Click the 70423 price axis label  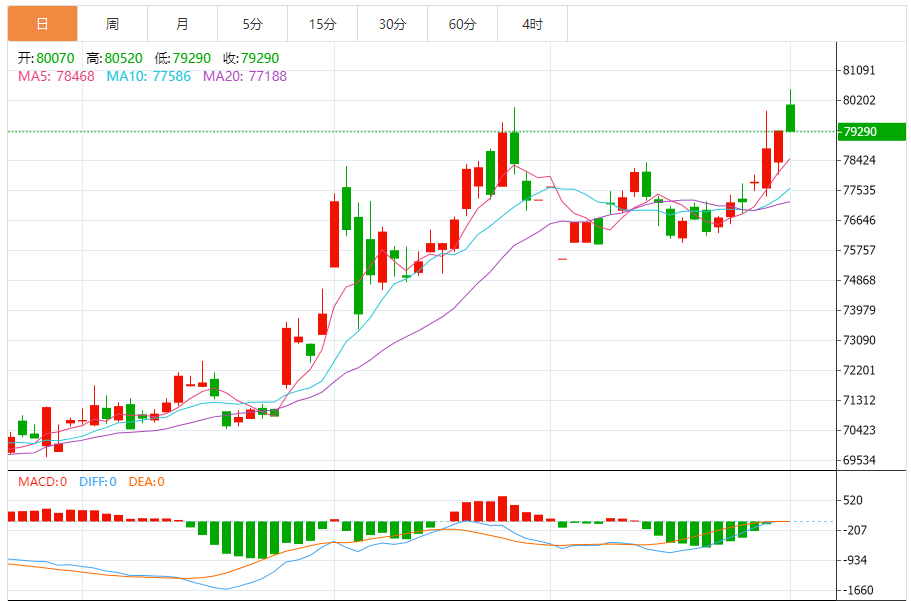click(x=859, y=430)
